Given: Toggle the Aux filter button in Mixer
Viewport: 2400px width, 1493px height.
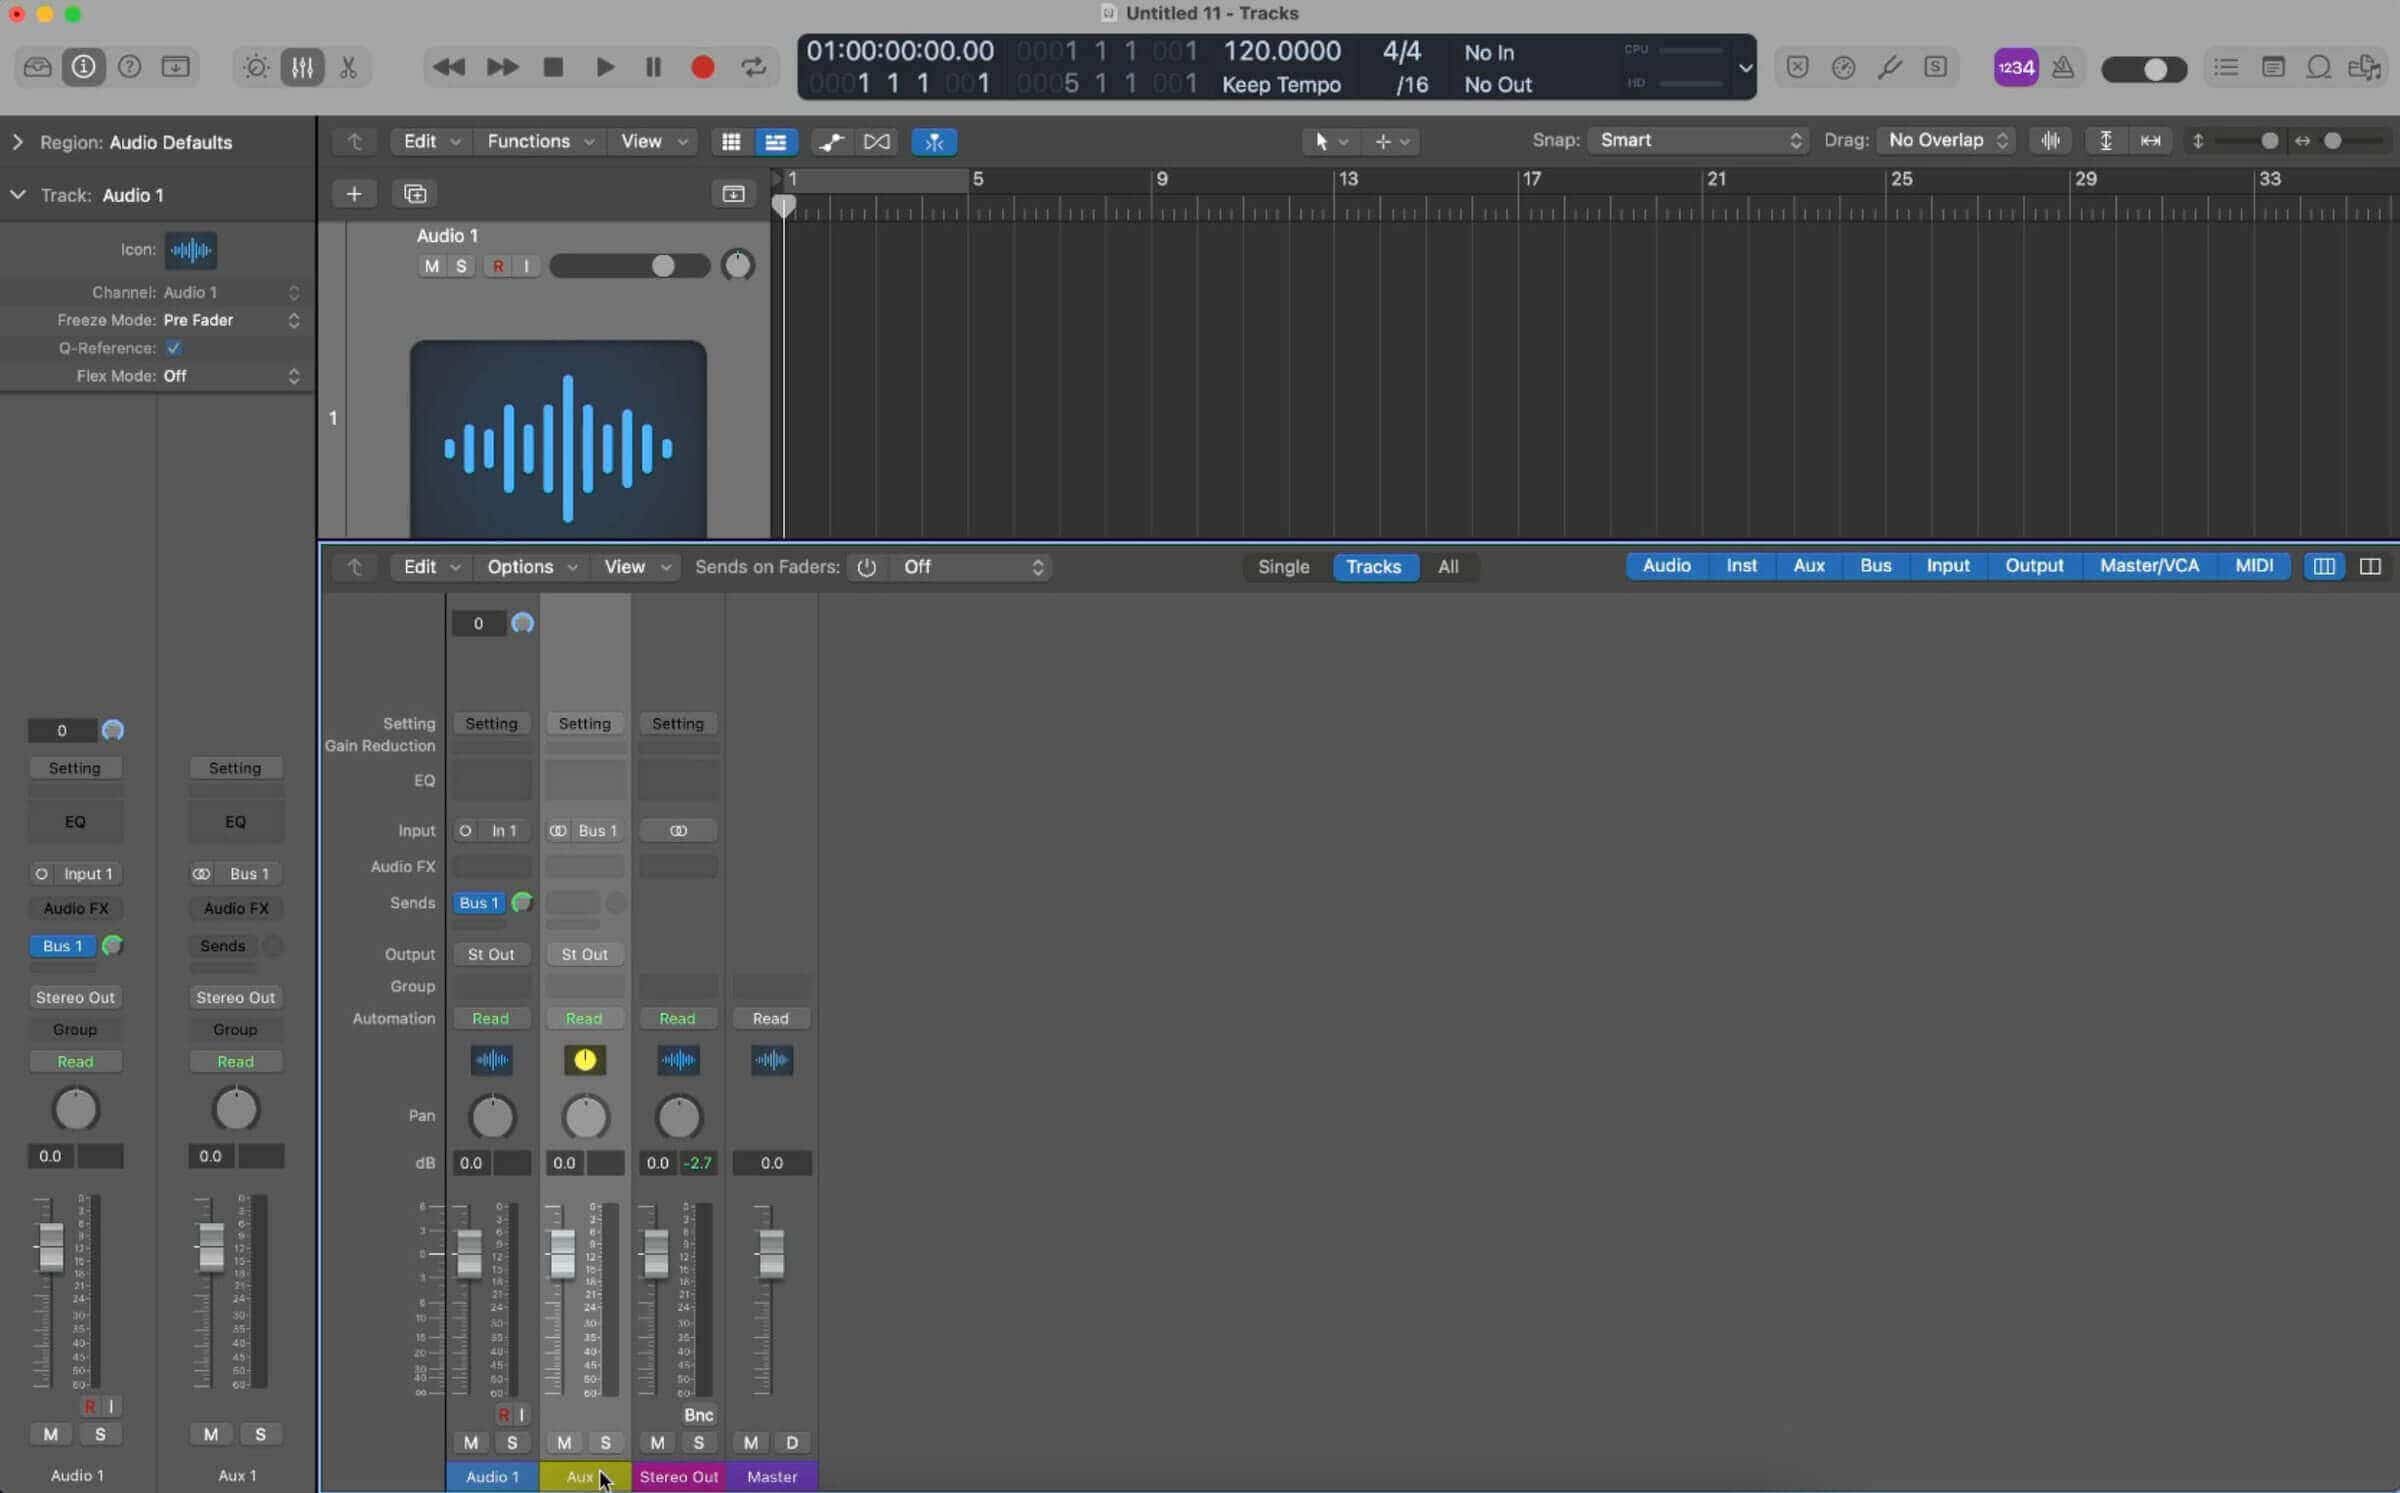Looking at the screenshot, I should click(x=1809, y=566).
